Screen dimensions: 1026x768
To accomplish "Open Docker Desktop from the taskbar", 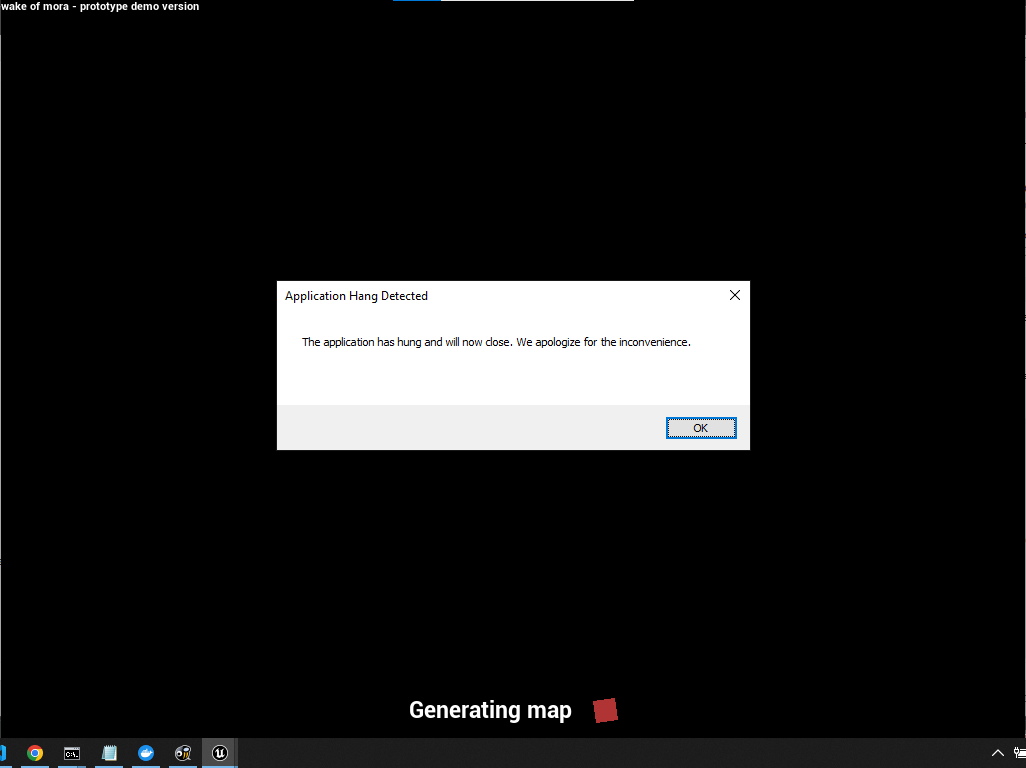I will [x=146, y=753].
